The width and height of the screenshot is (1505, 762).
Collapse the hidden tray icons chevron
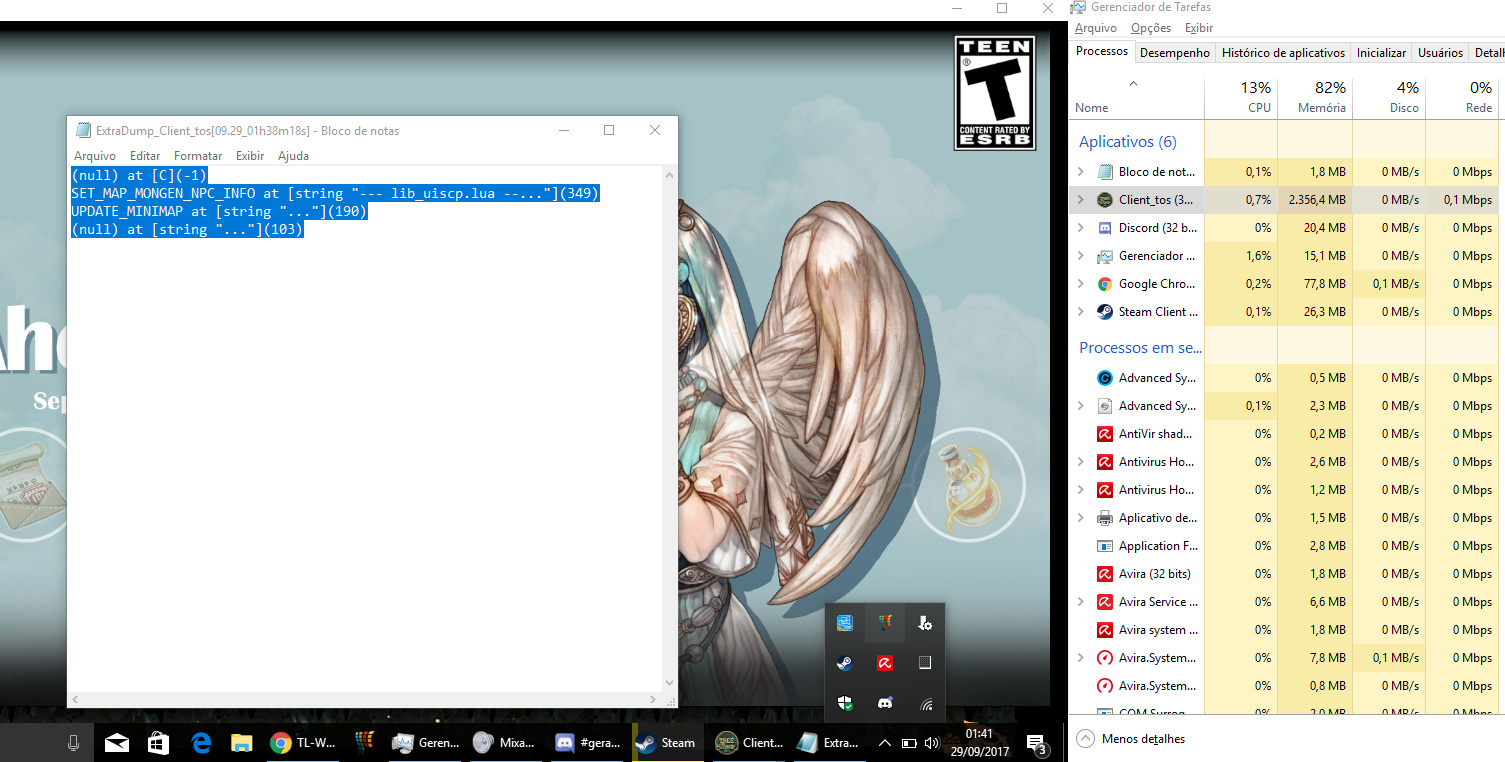point(884,743)
